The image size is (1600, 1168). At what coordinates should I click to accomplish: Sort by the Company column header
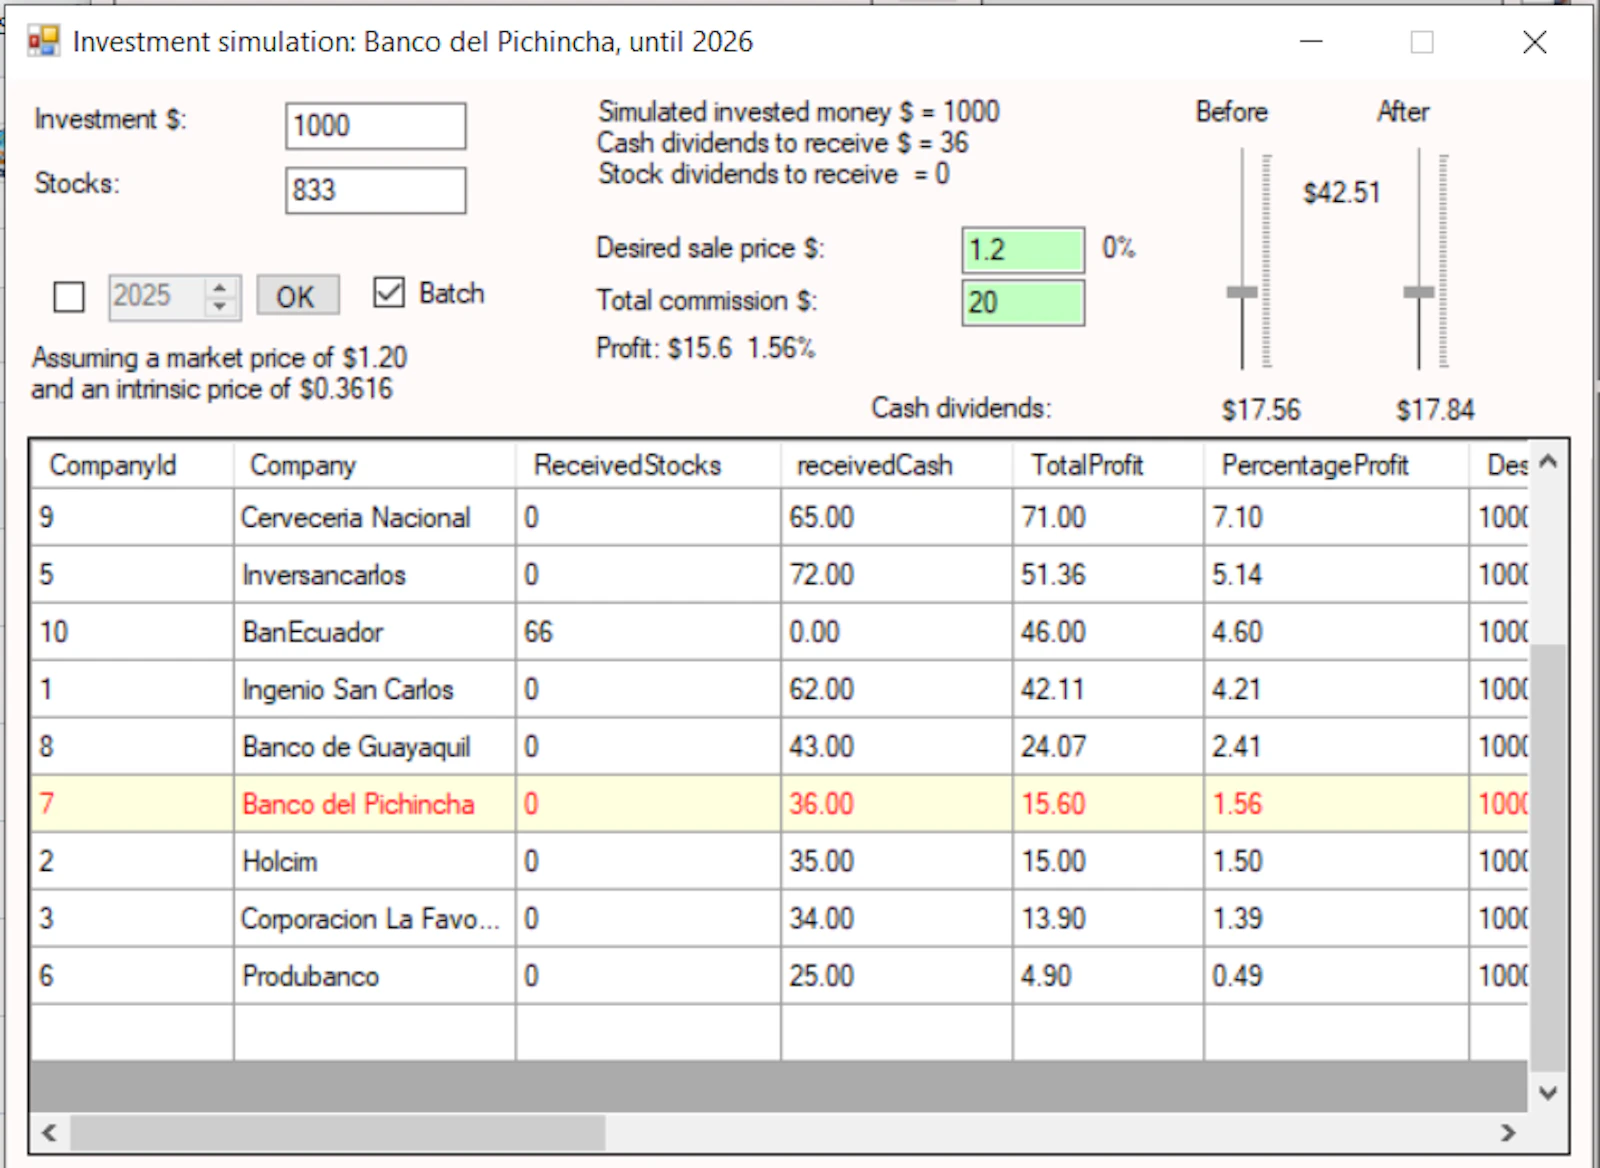click(x=374, y=465)
